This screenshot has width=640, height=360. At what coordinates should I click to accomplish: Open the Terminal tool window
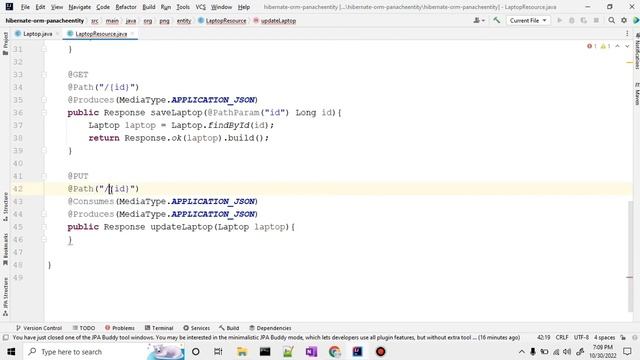pyautogui.click(x=159, y=328)
